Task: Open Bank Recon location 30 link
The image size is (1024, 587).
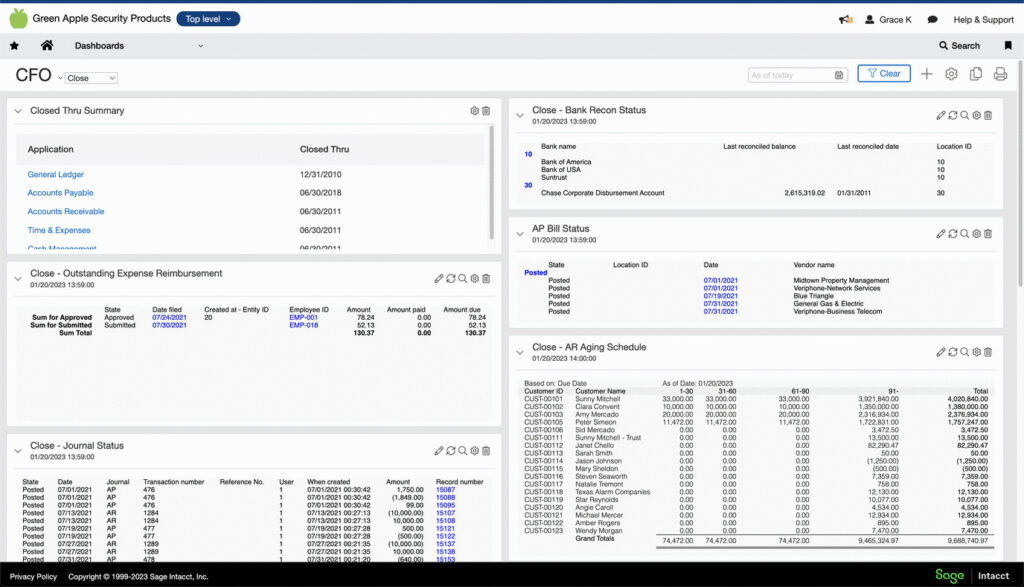Action: pos(528,185)
